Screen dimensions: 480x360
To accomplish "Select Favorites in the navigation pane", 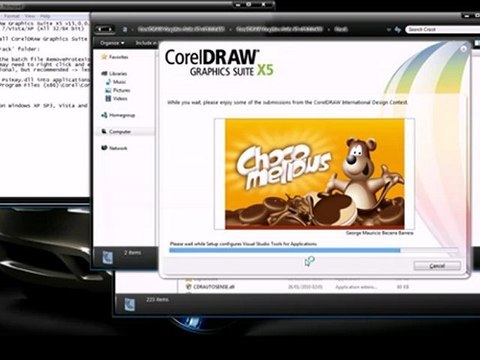I will point(118,57).
